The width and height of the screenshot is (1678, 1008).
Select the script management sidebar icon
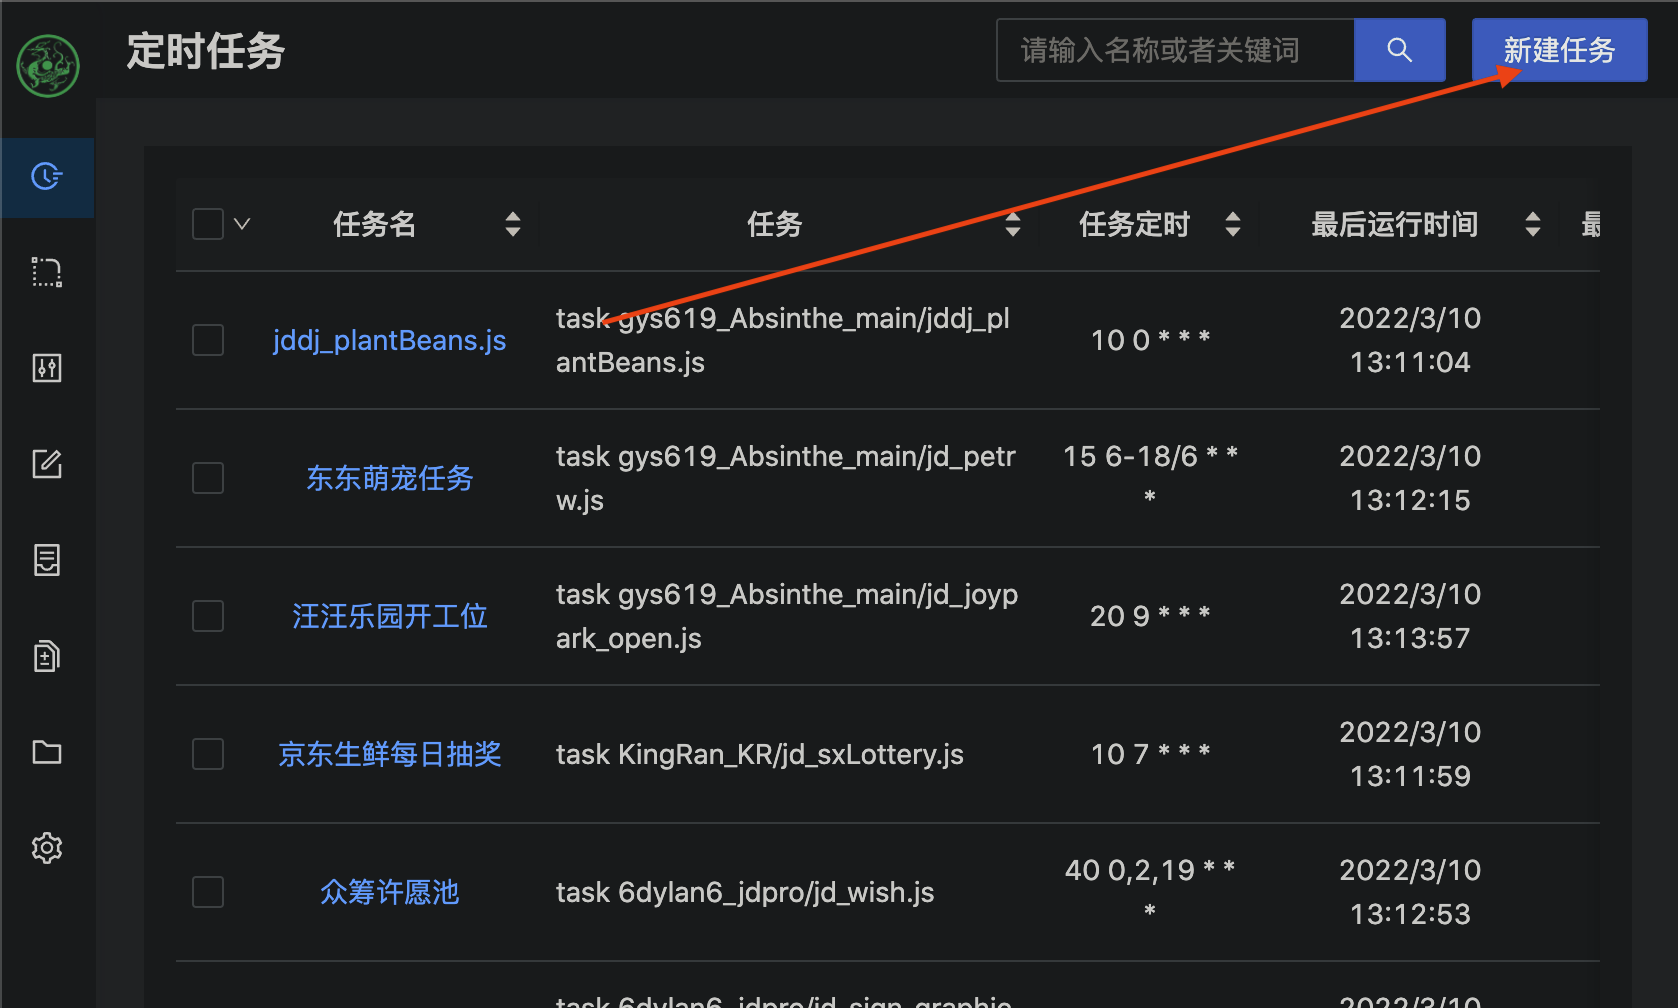[x=46, y=655]
